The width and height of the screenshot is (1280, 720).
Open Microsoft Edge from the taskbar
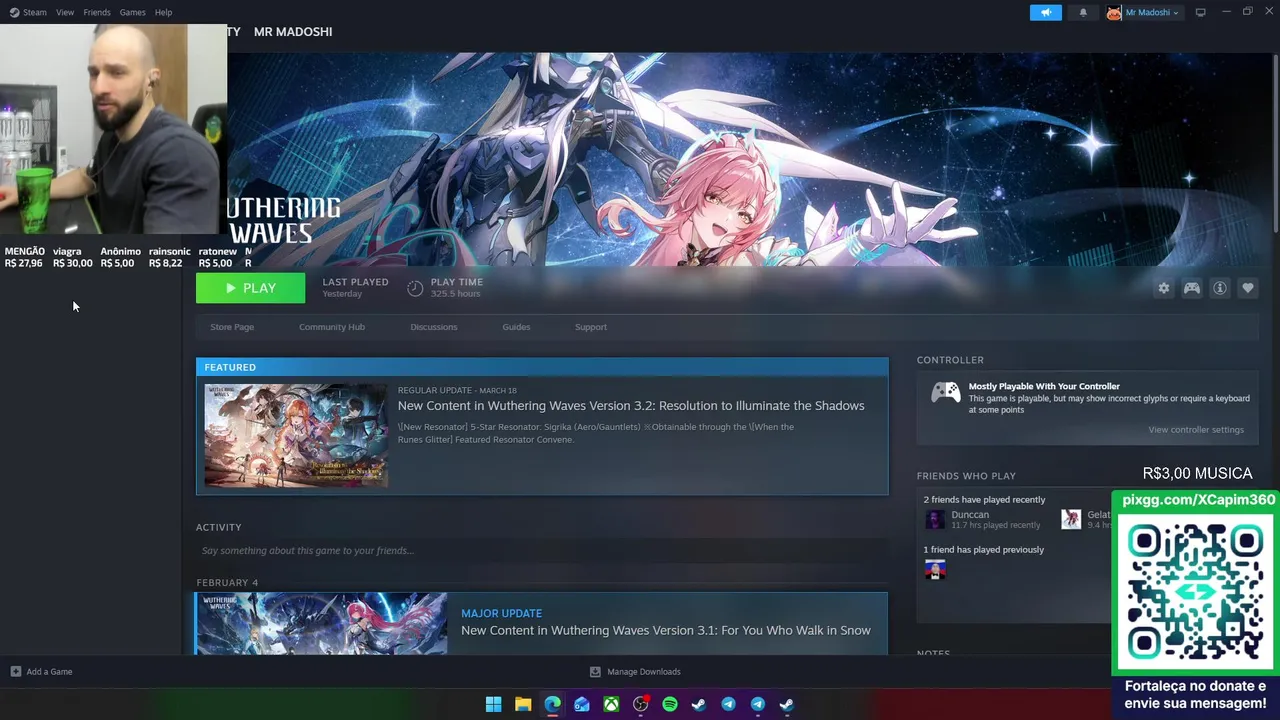tap(552, 704)
